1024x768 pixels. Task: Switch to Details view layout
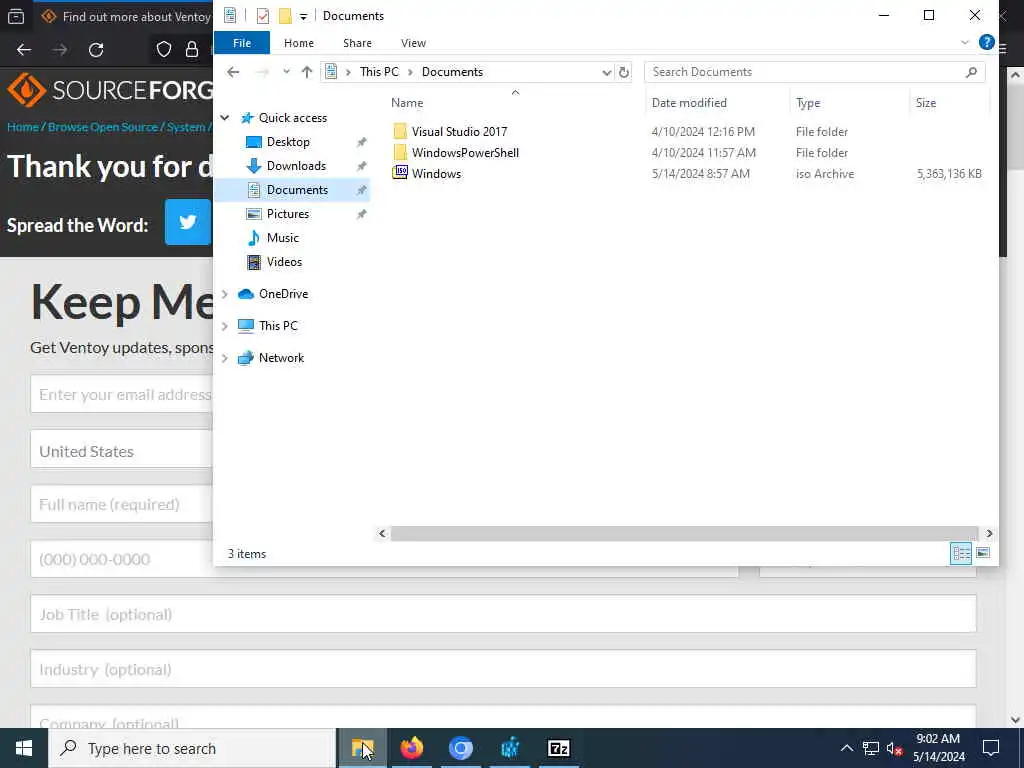pyautogui.click(x=961, y=554)
